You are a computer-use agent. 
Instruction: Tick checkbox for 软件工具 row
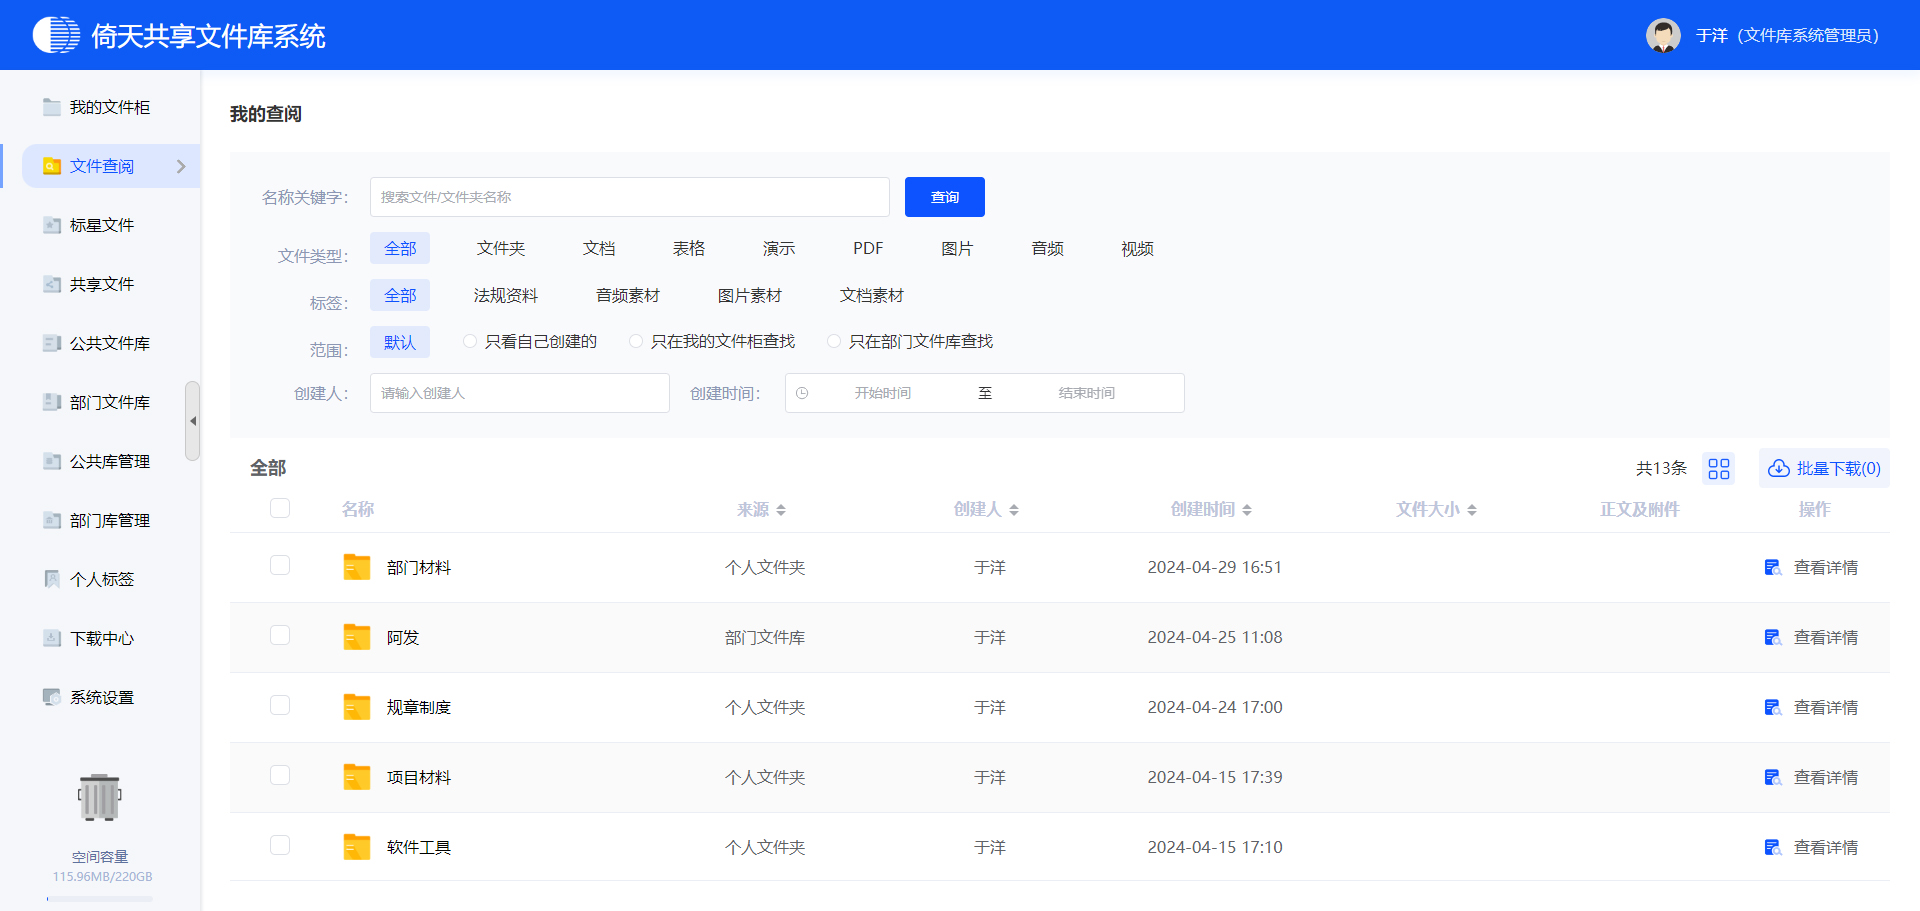click(x=280, y=845)
